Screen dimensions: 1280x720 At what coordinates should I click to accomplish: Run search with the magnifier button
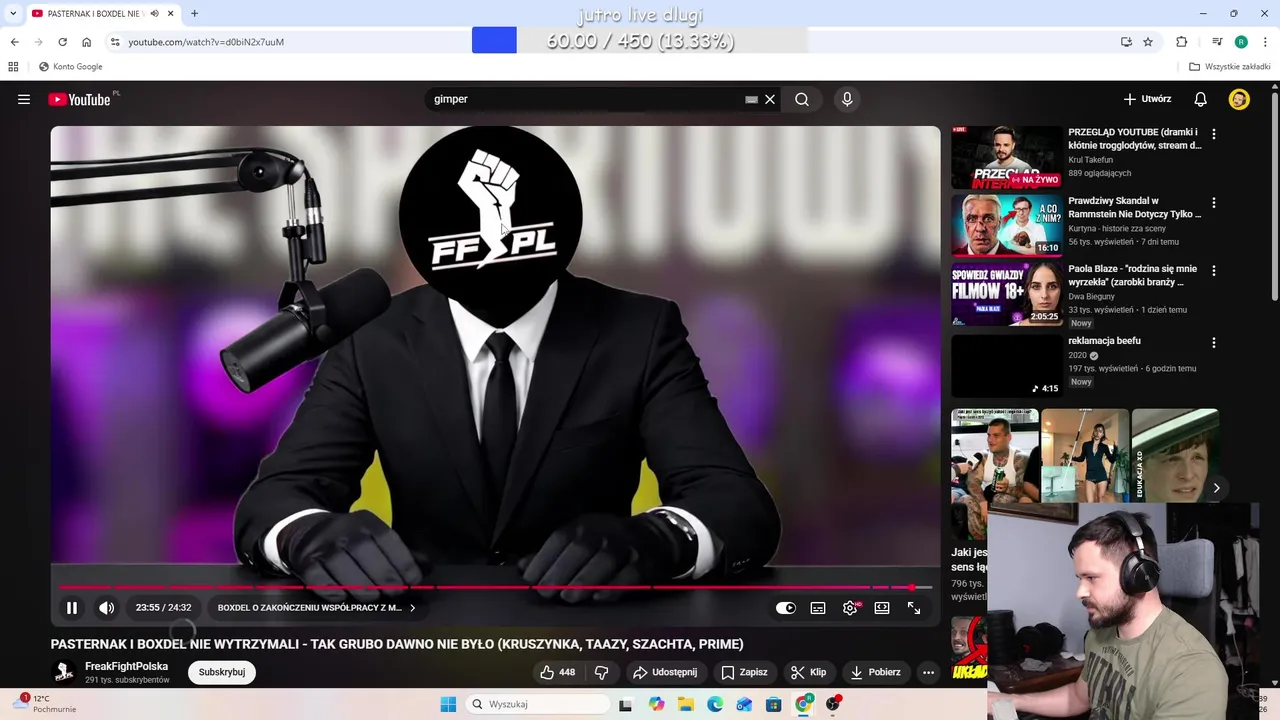click(x=802, y=99)
